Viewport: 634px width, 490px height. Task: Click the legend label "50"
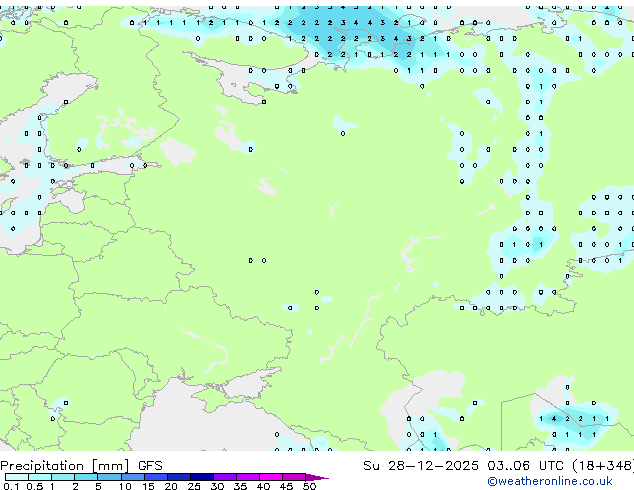coord(309,486)
